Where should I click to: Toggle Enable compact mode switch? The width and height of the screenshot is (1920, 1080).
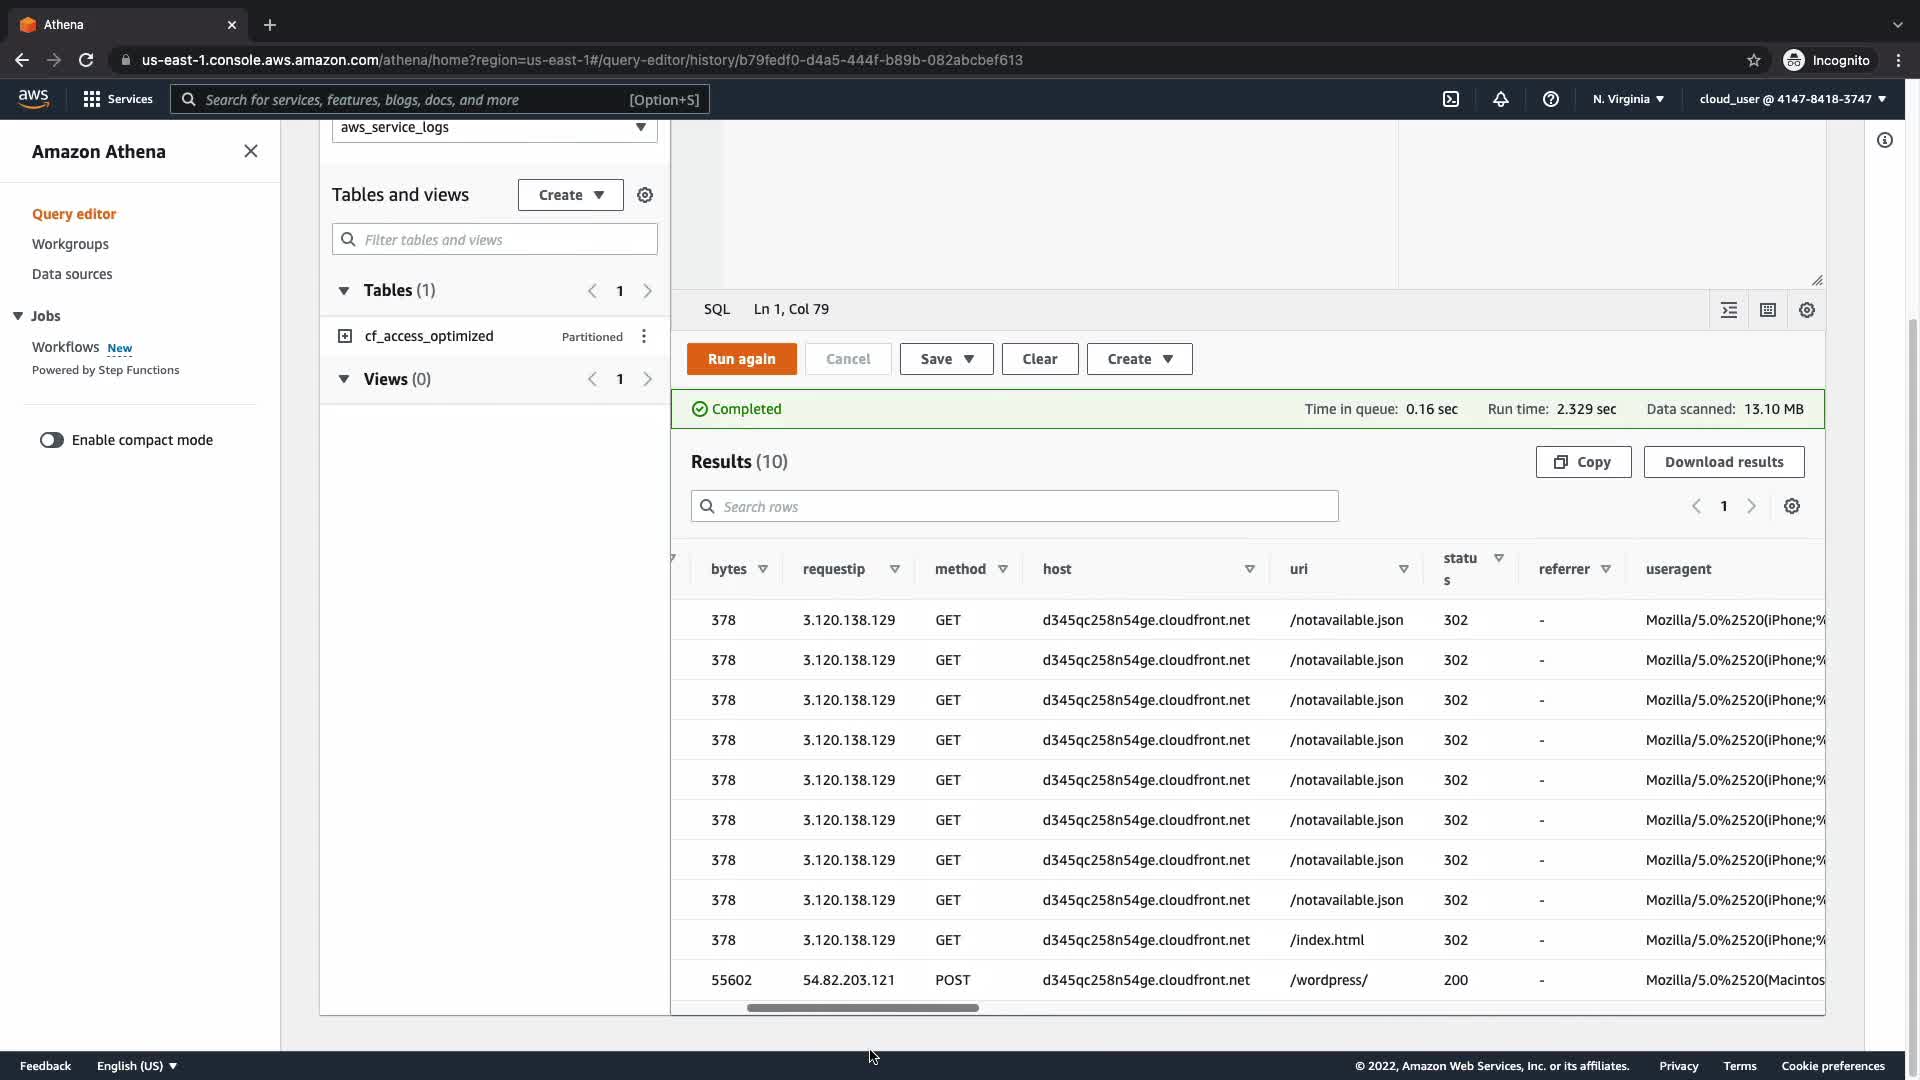52,440
